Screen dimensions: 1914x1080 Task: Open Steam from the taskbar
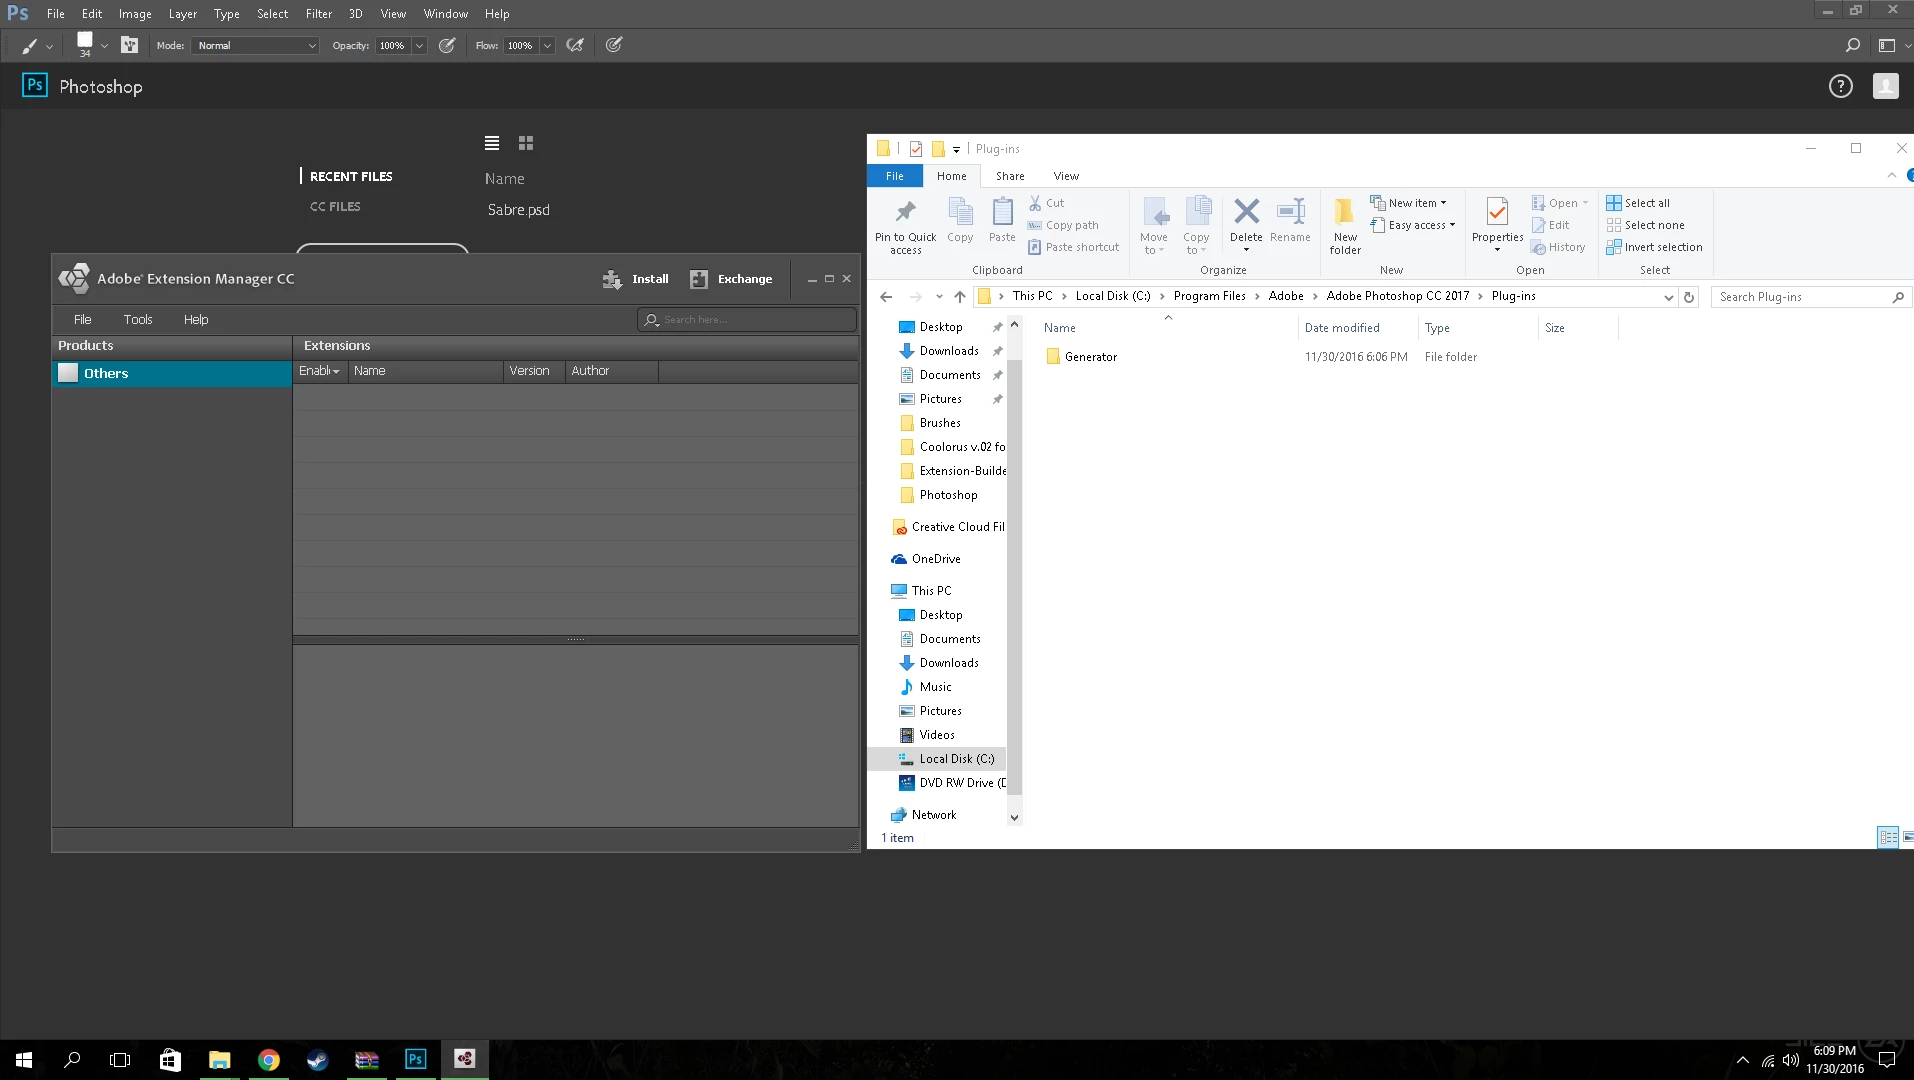point(318,1060)
